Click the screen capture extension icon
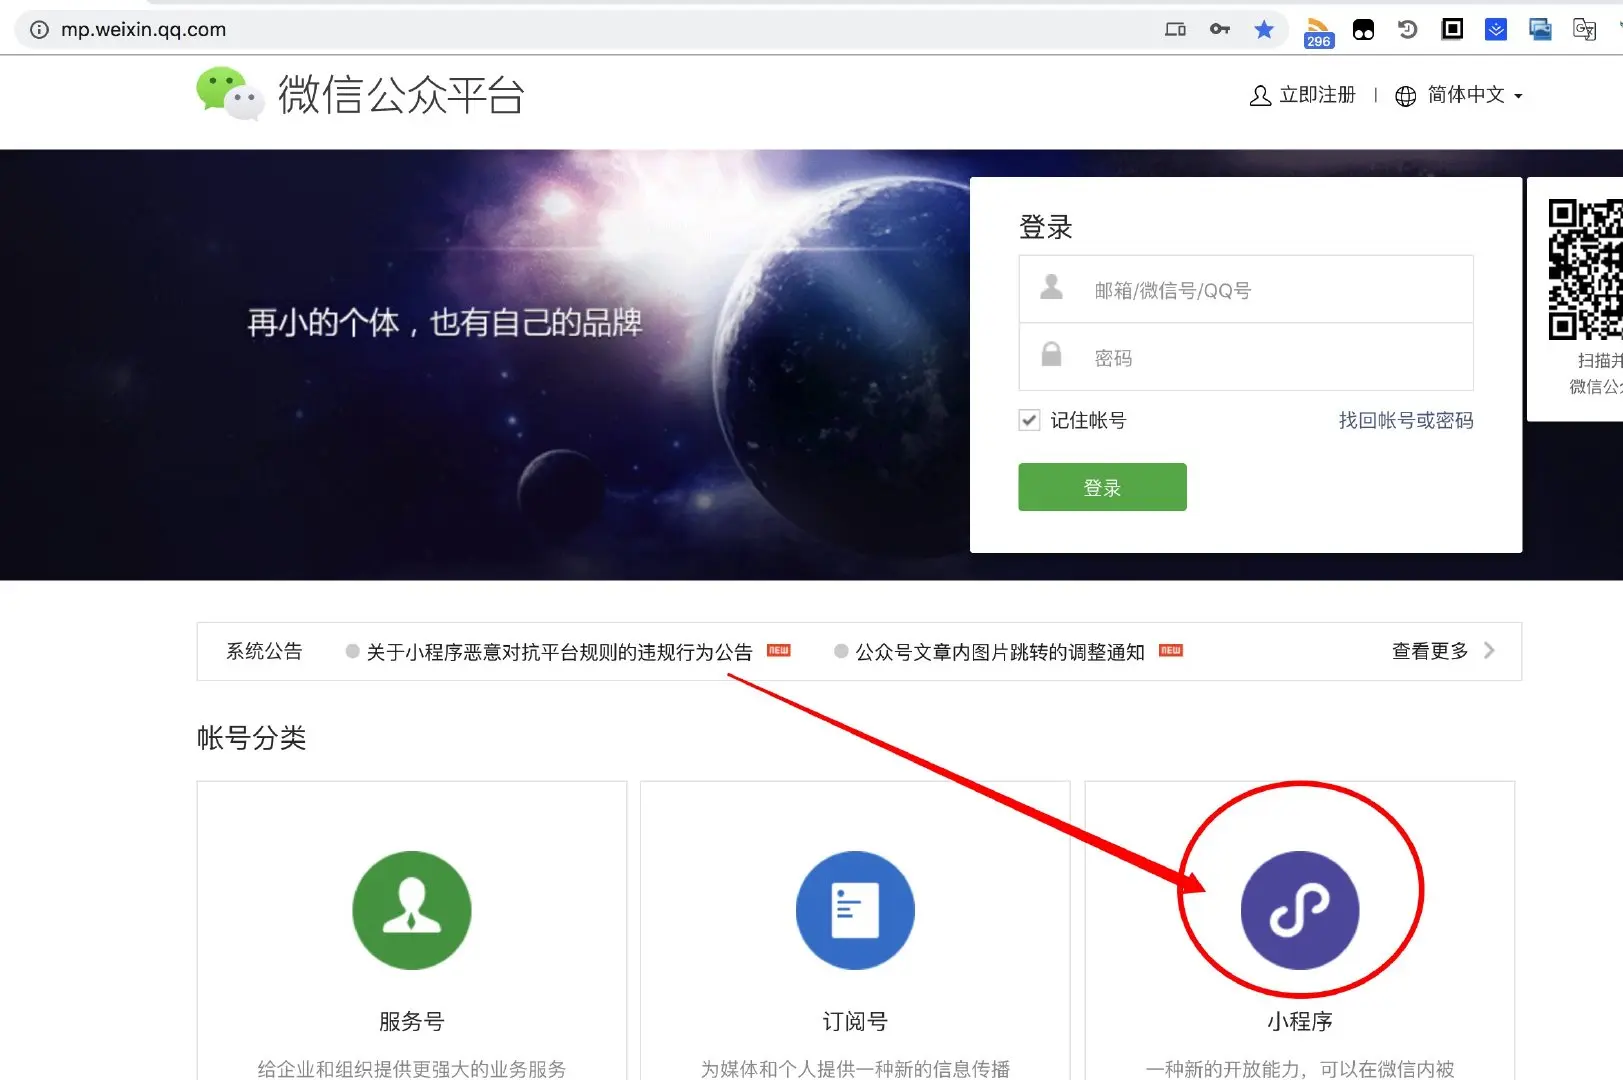 (x=1540, y=29)
